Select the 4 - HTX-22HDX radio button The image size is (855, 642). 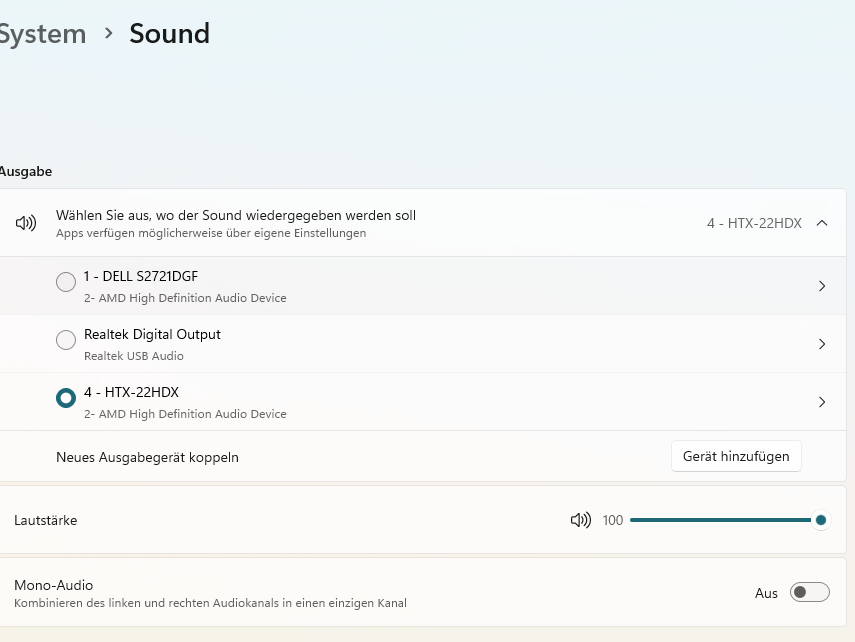pos(66,398)
